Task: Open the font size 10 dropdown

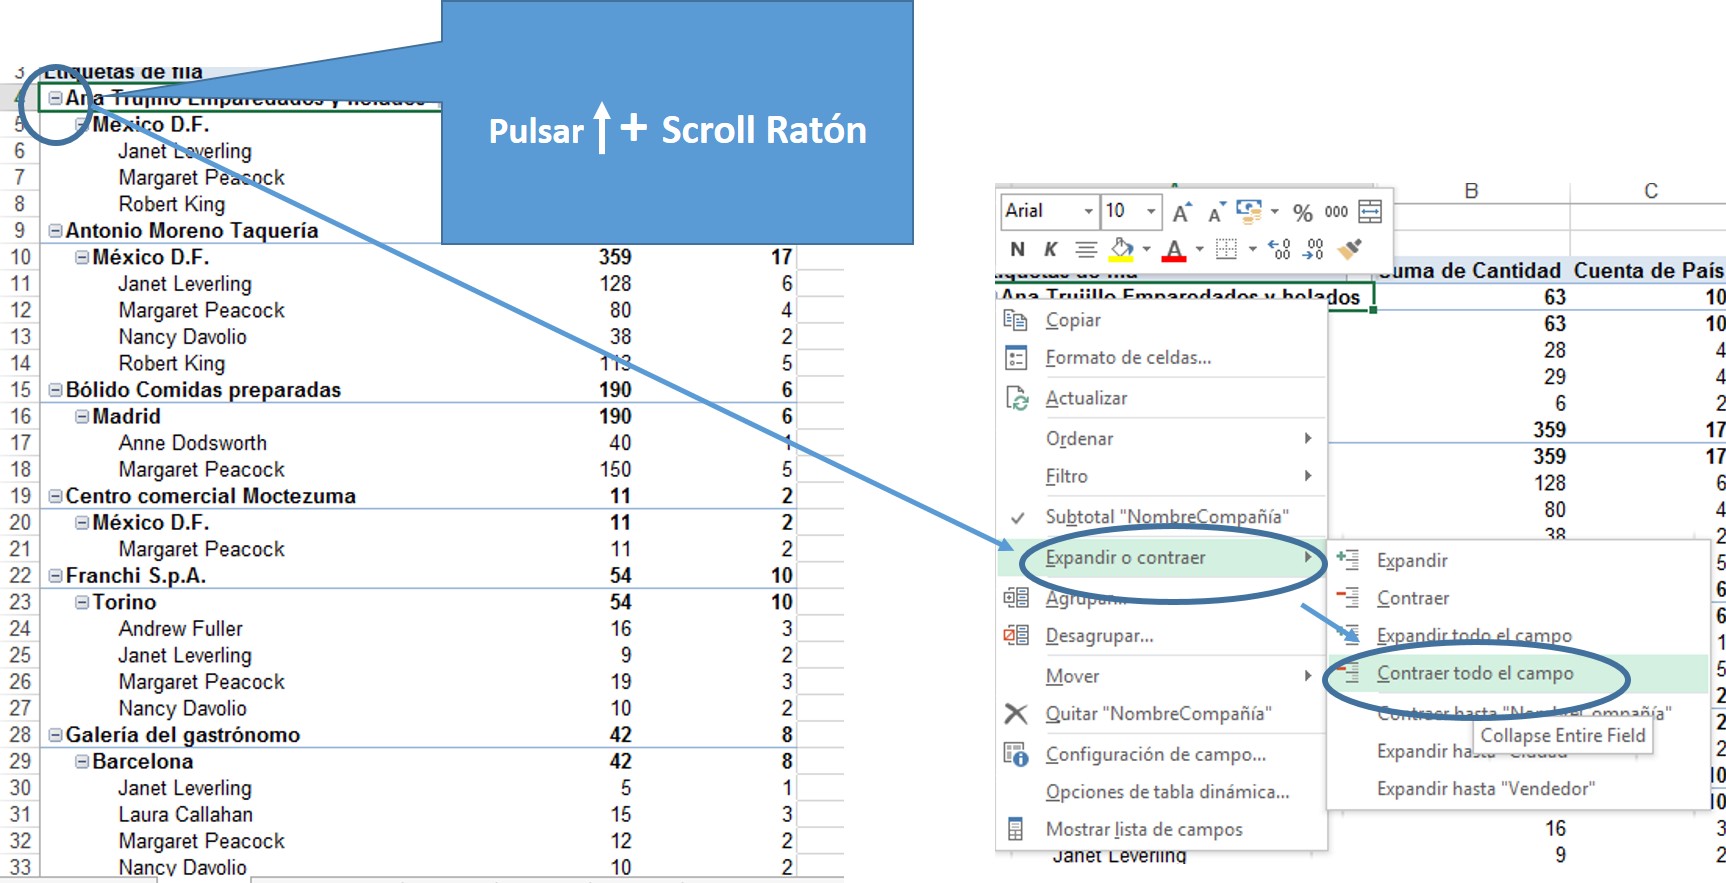Action: 1150,211
